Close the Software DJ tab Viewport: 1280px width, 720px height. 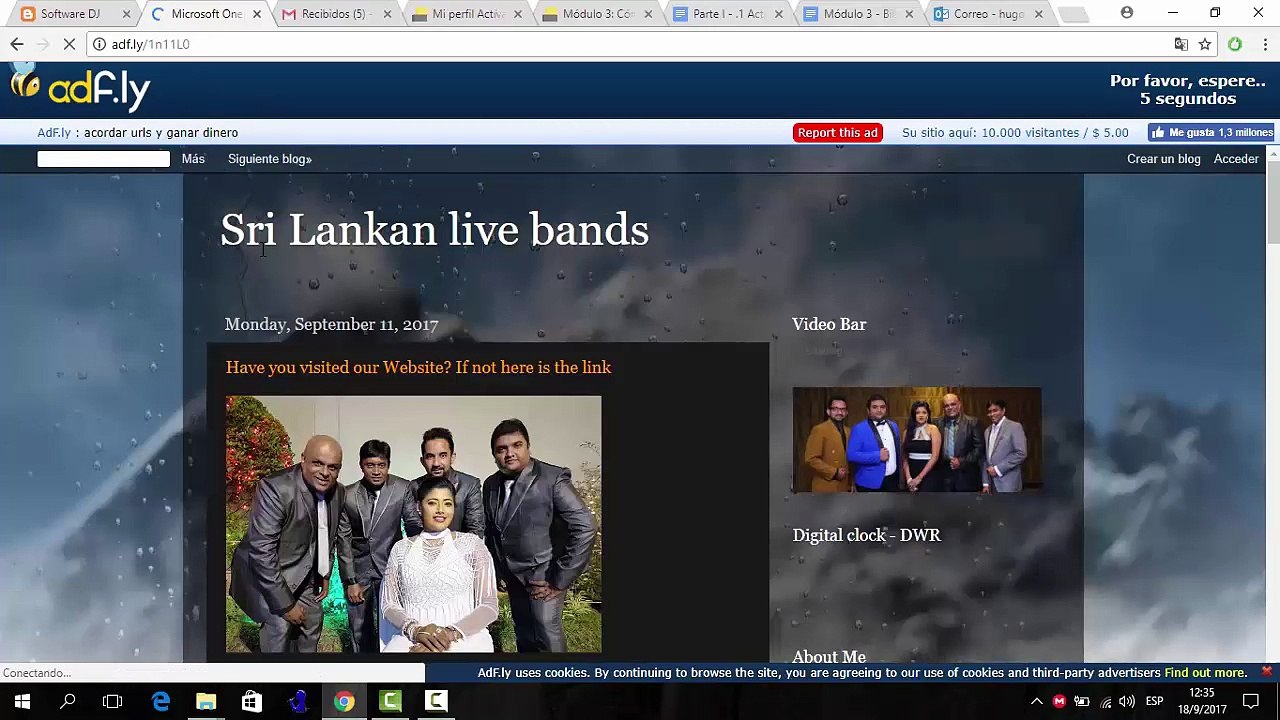(126, 14)
